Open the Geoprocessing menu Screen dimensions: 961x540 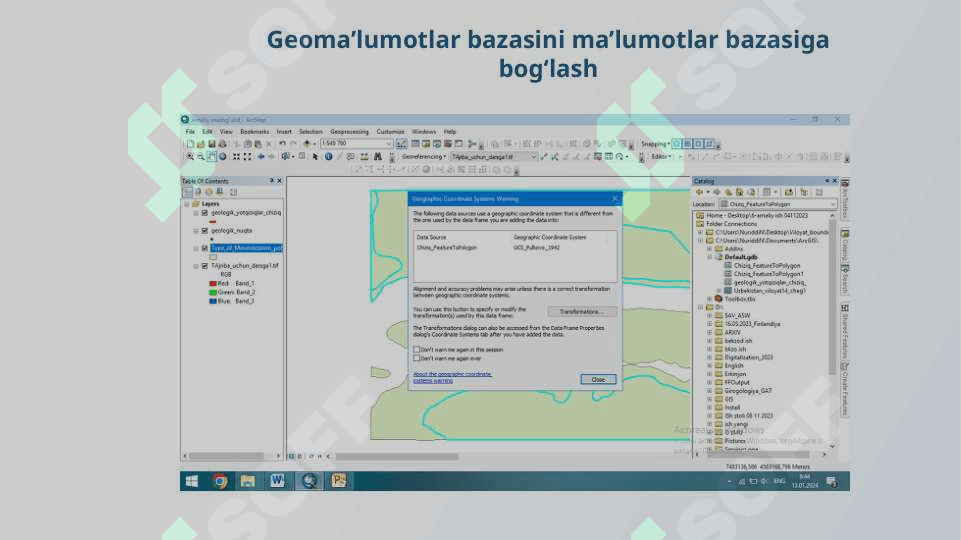point(349,131)
